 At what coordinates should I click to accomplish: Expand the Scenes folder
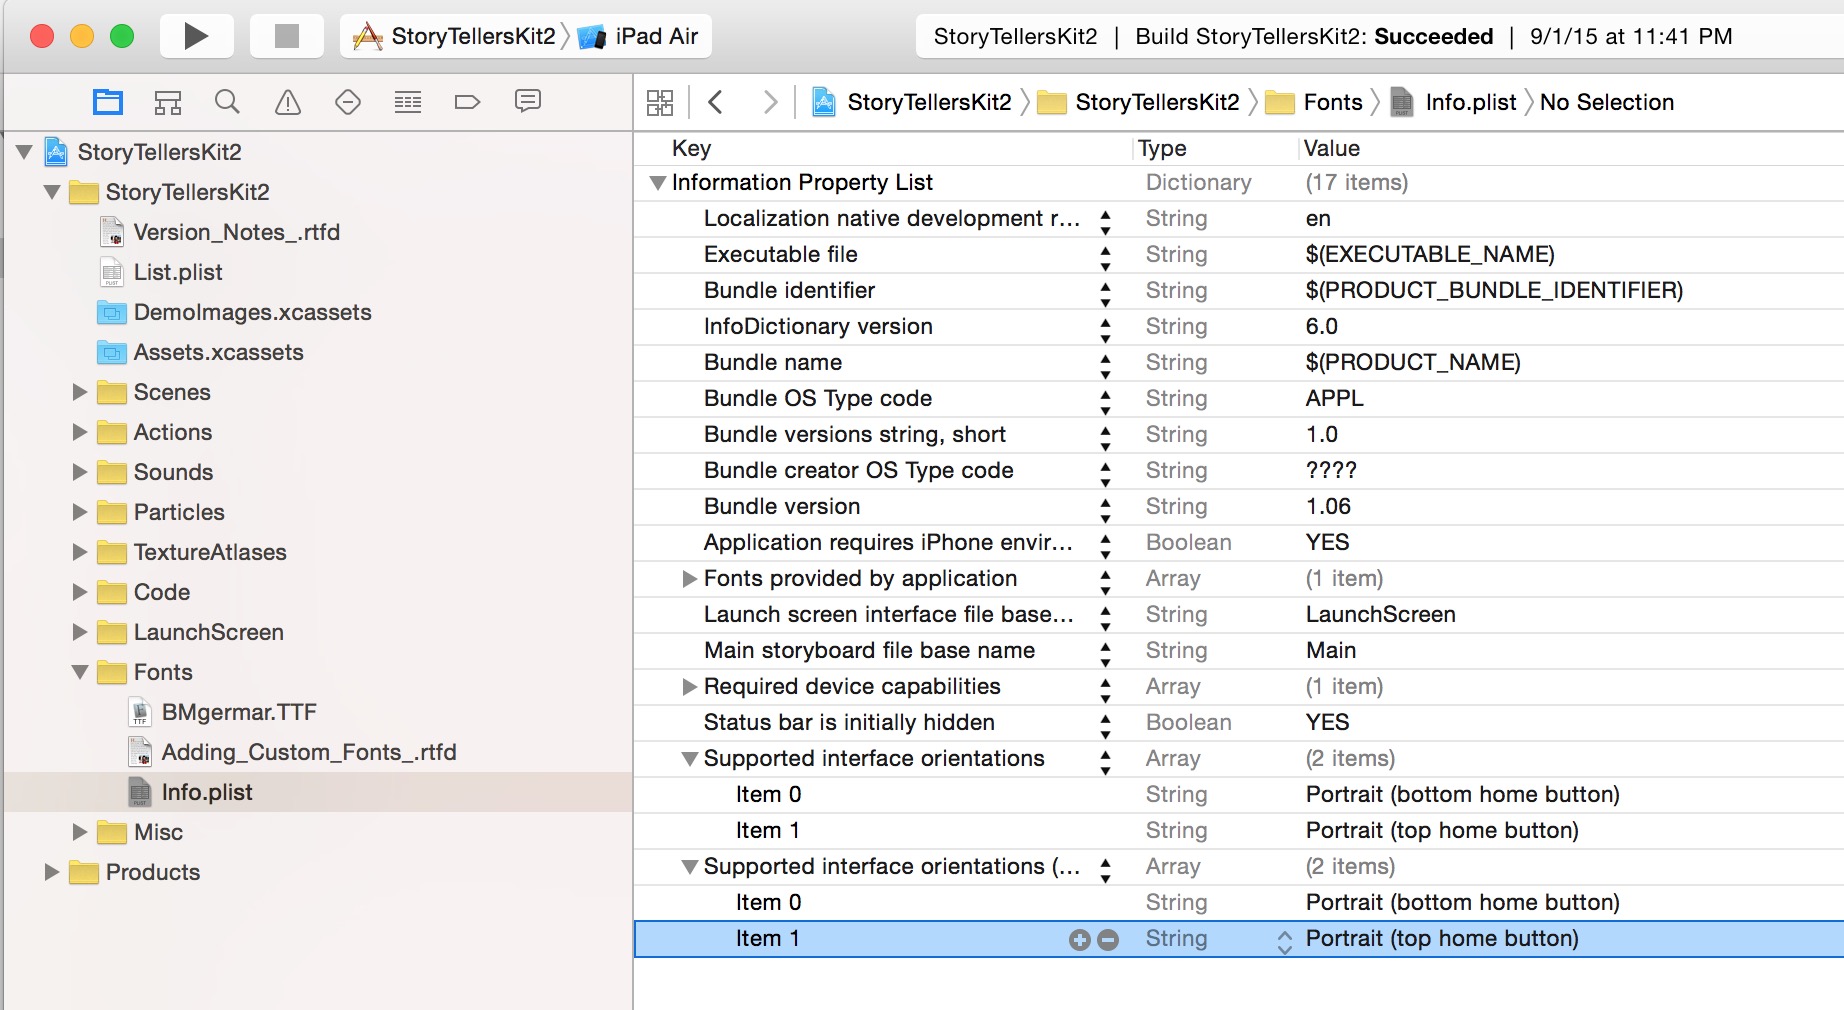80,392
